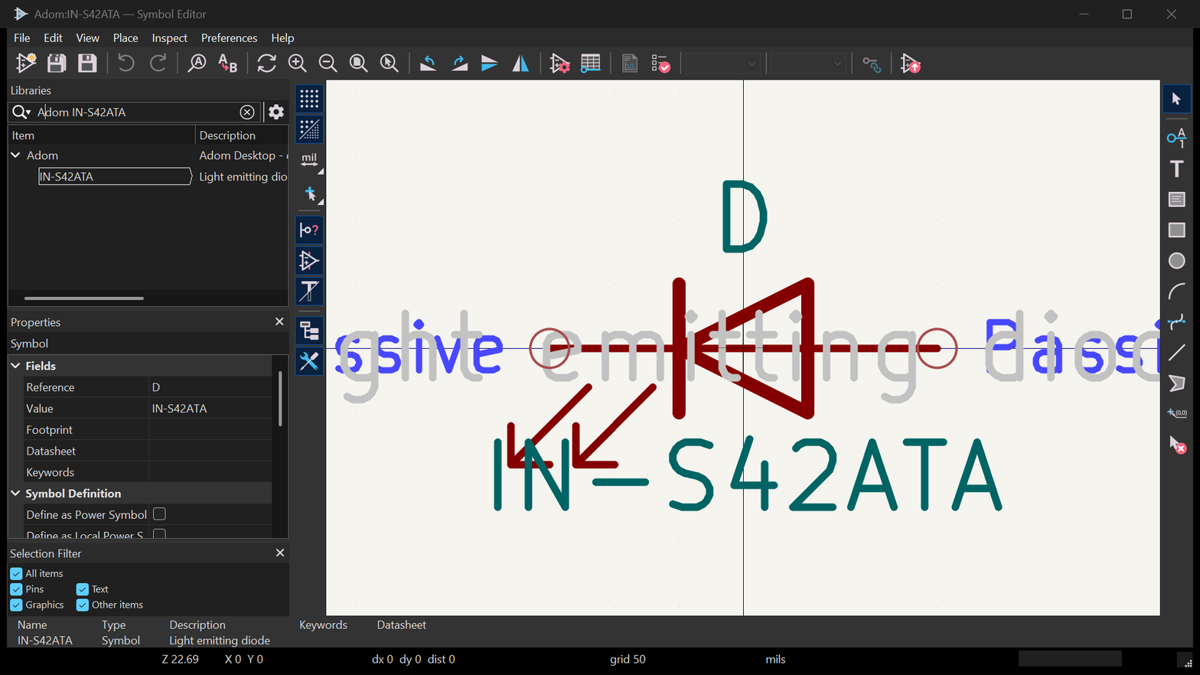Open Find and Replace
The height and width of the screenshot is (675, 1200).
pyautogui.click(x=228, y=63)
